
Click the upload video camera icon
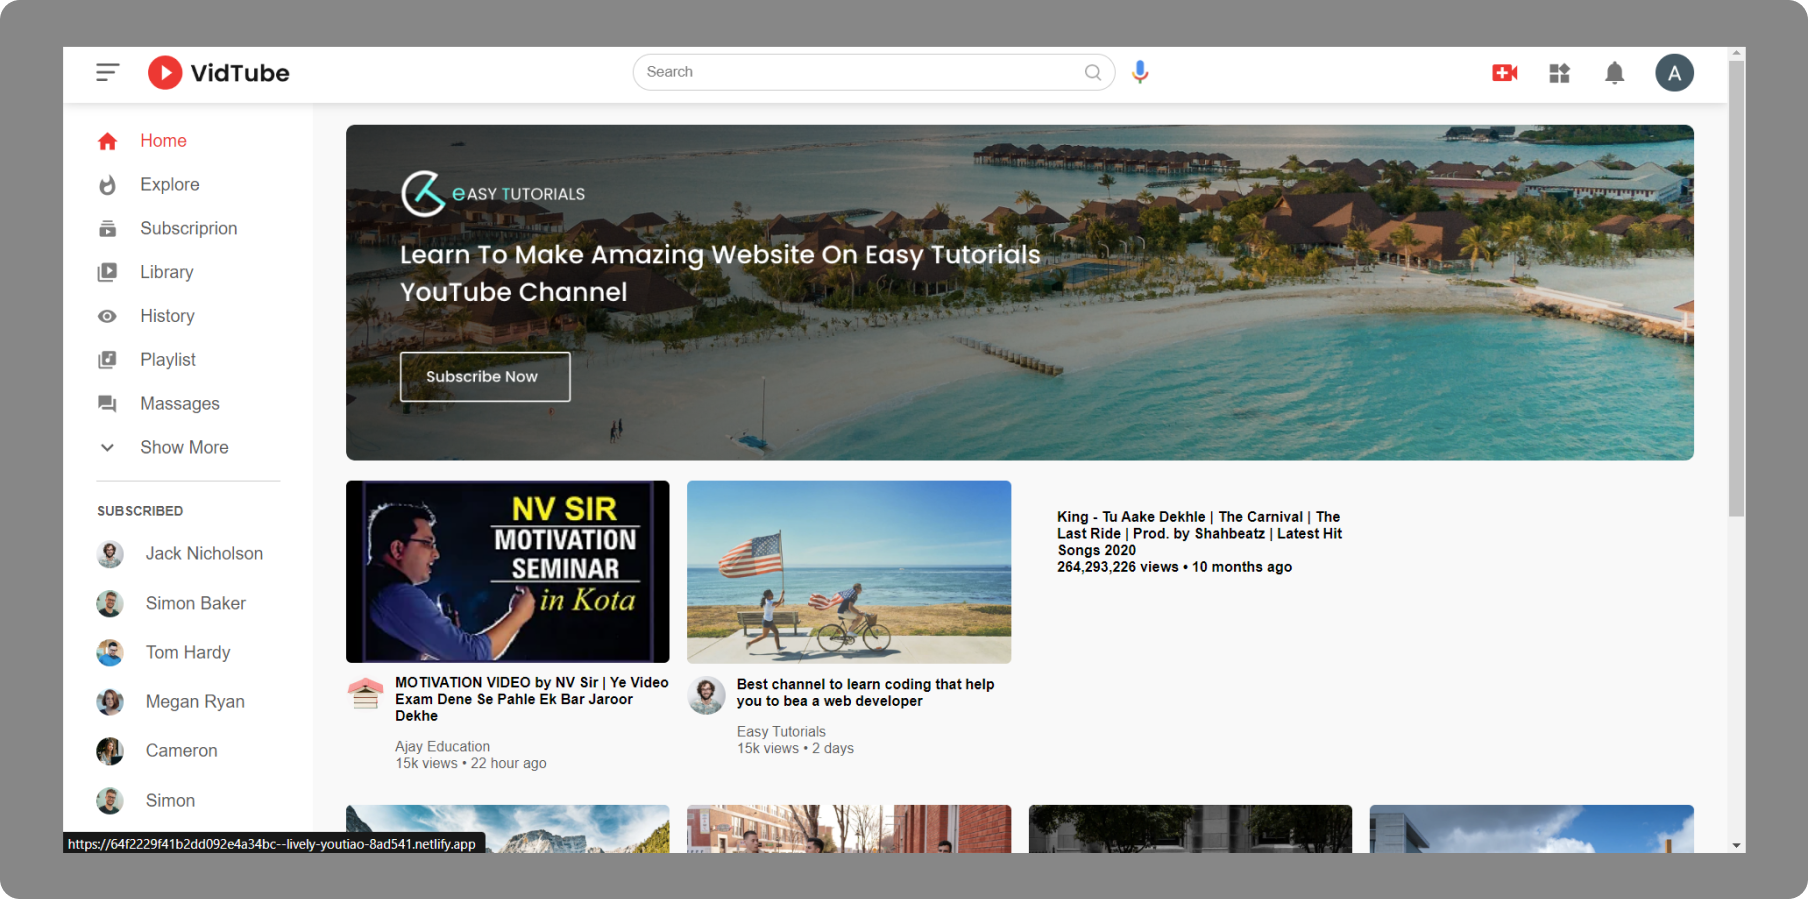[1504, 73]
